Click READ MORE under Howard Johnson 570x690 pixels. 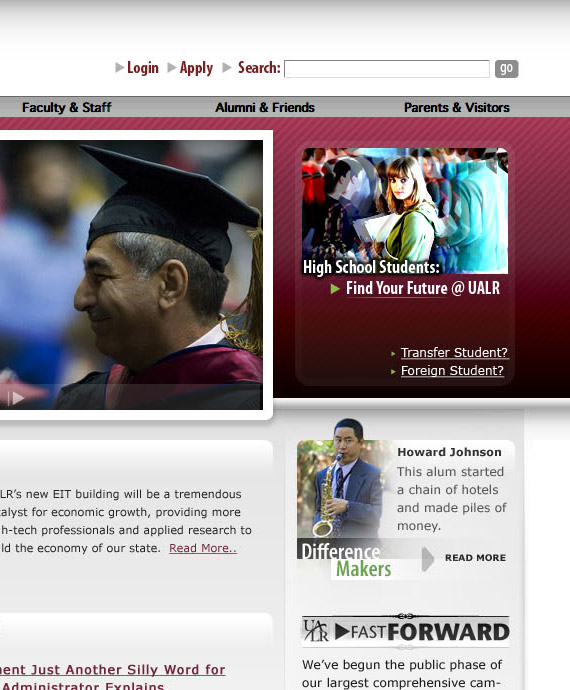tap(475, 558)
